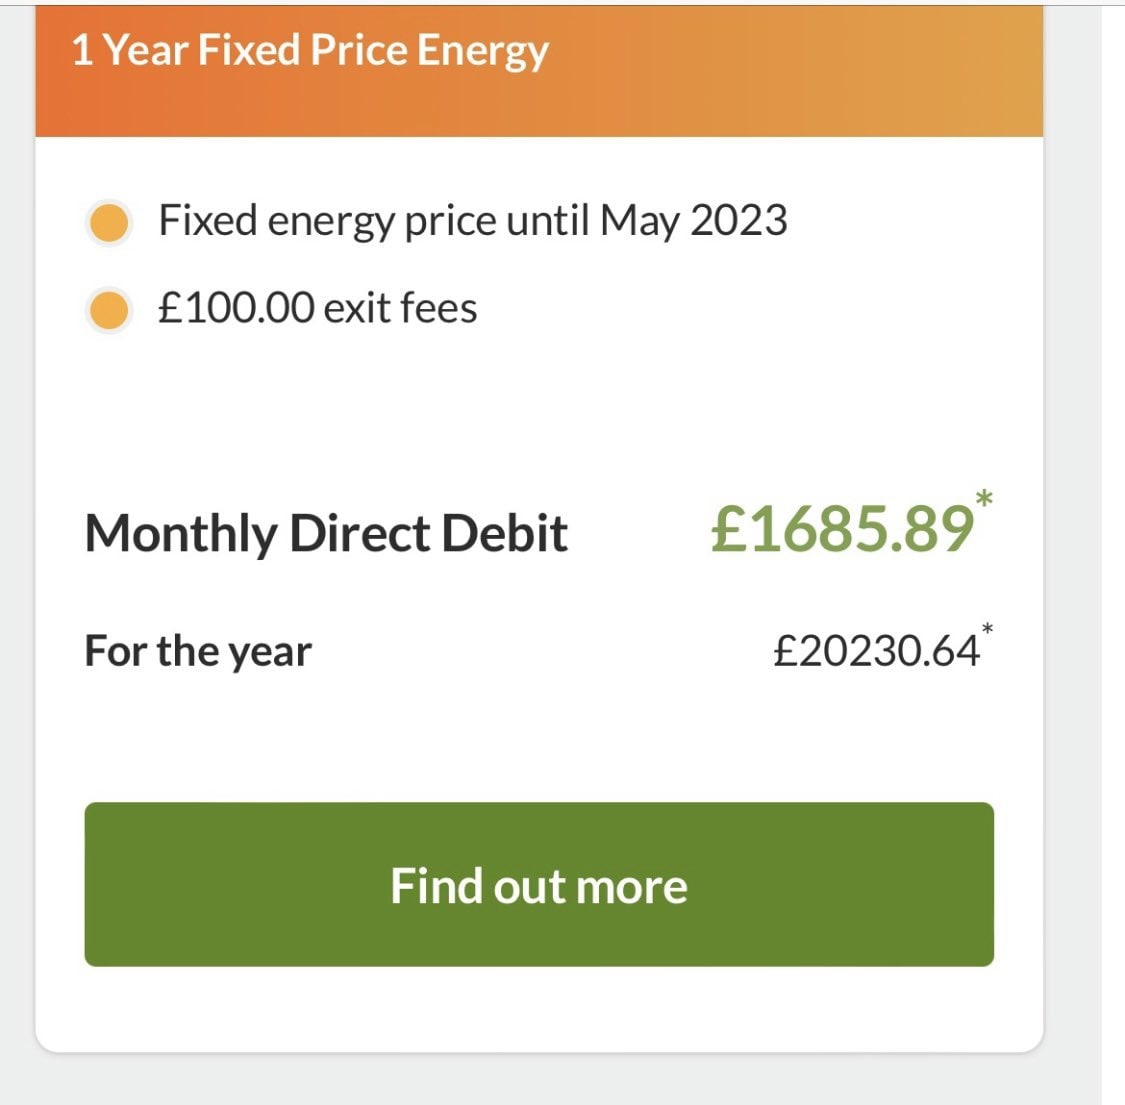Click the asterisk next to £1685.89
This screenshot has height=1105, width=1125.
pyautogui.click(x=984, y=498)
